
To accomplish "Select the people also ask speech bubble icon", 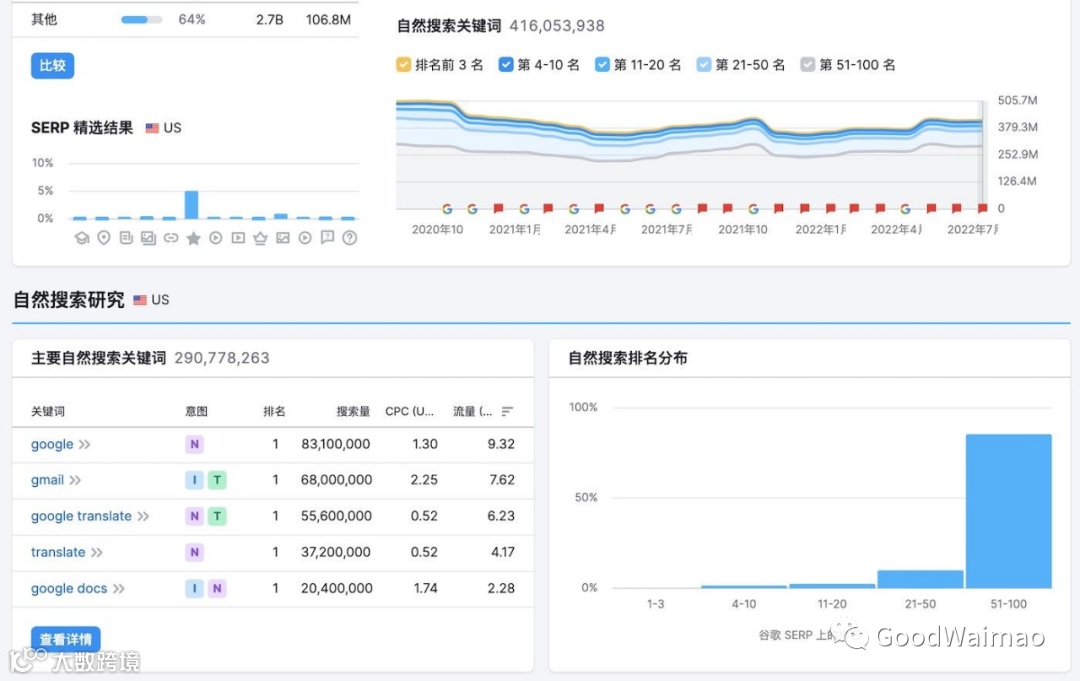I will click(x=328, y=238).
